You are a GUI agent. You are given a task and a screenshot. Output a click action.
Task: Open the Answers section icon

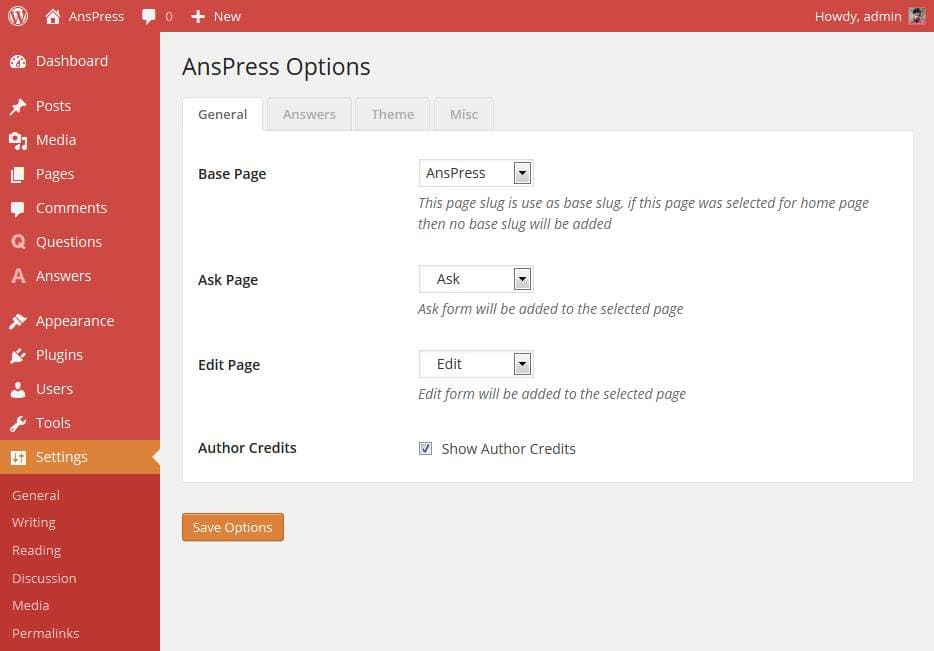[20, 276]
